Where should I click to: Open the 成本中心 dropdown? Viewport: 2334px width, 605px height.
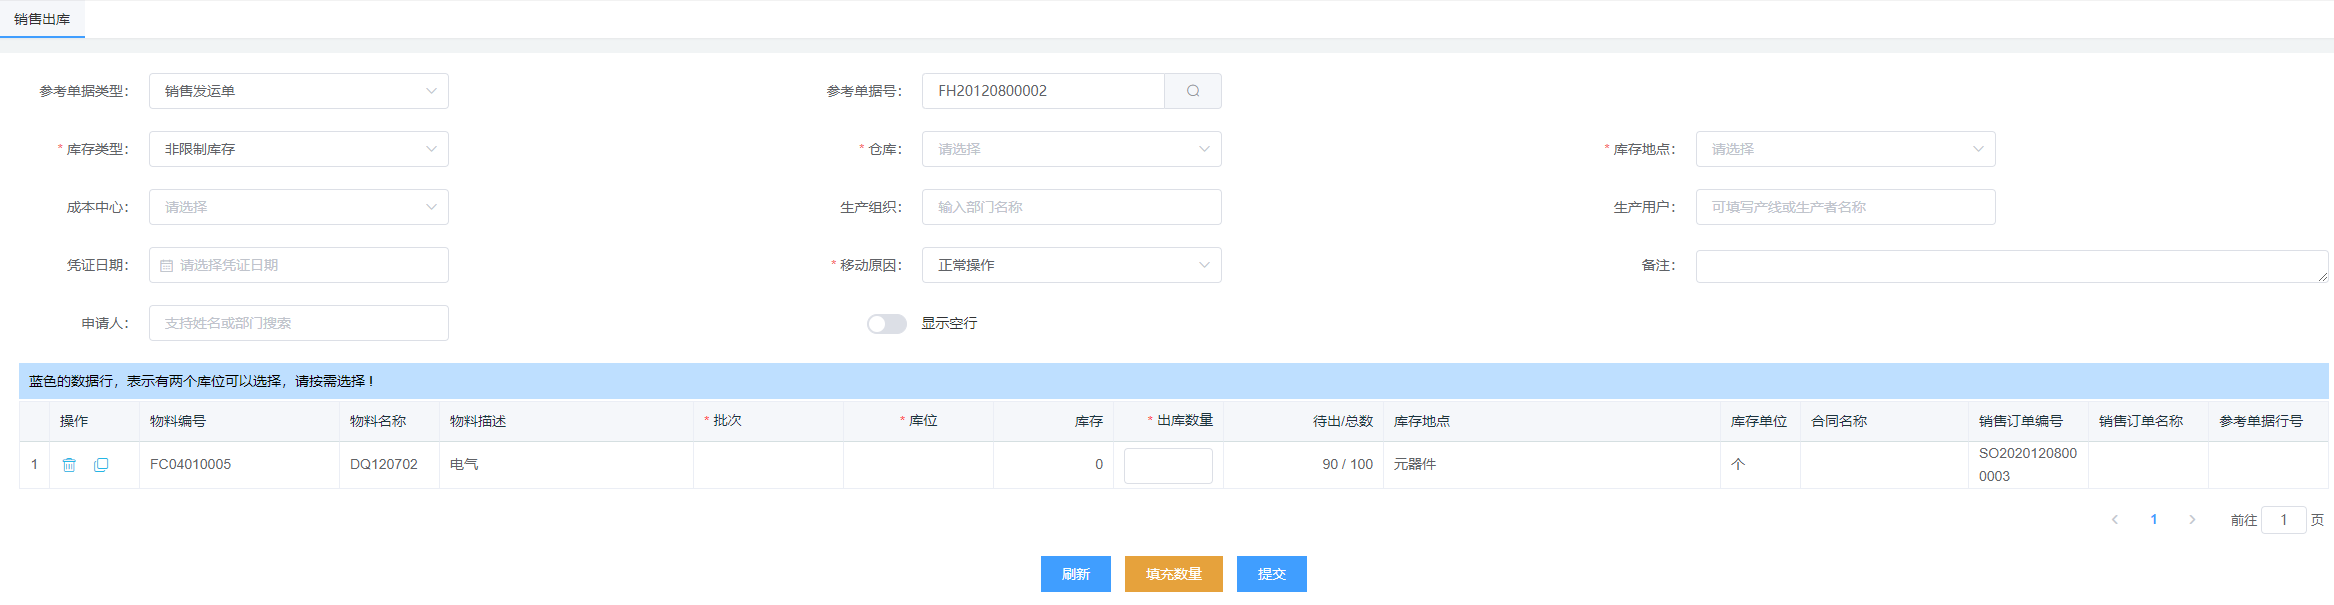tap(298, 207)
